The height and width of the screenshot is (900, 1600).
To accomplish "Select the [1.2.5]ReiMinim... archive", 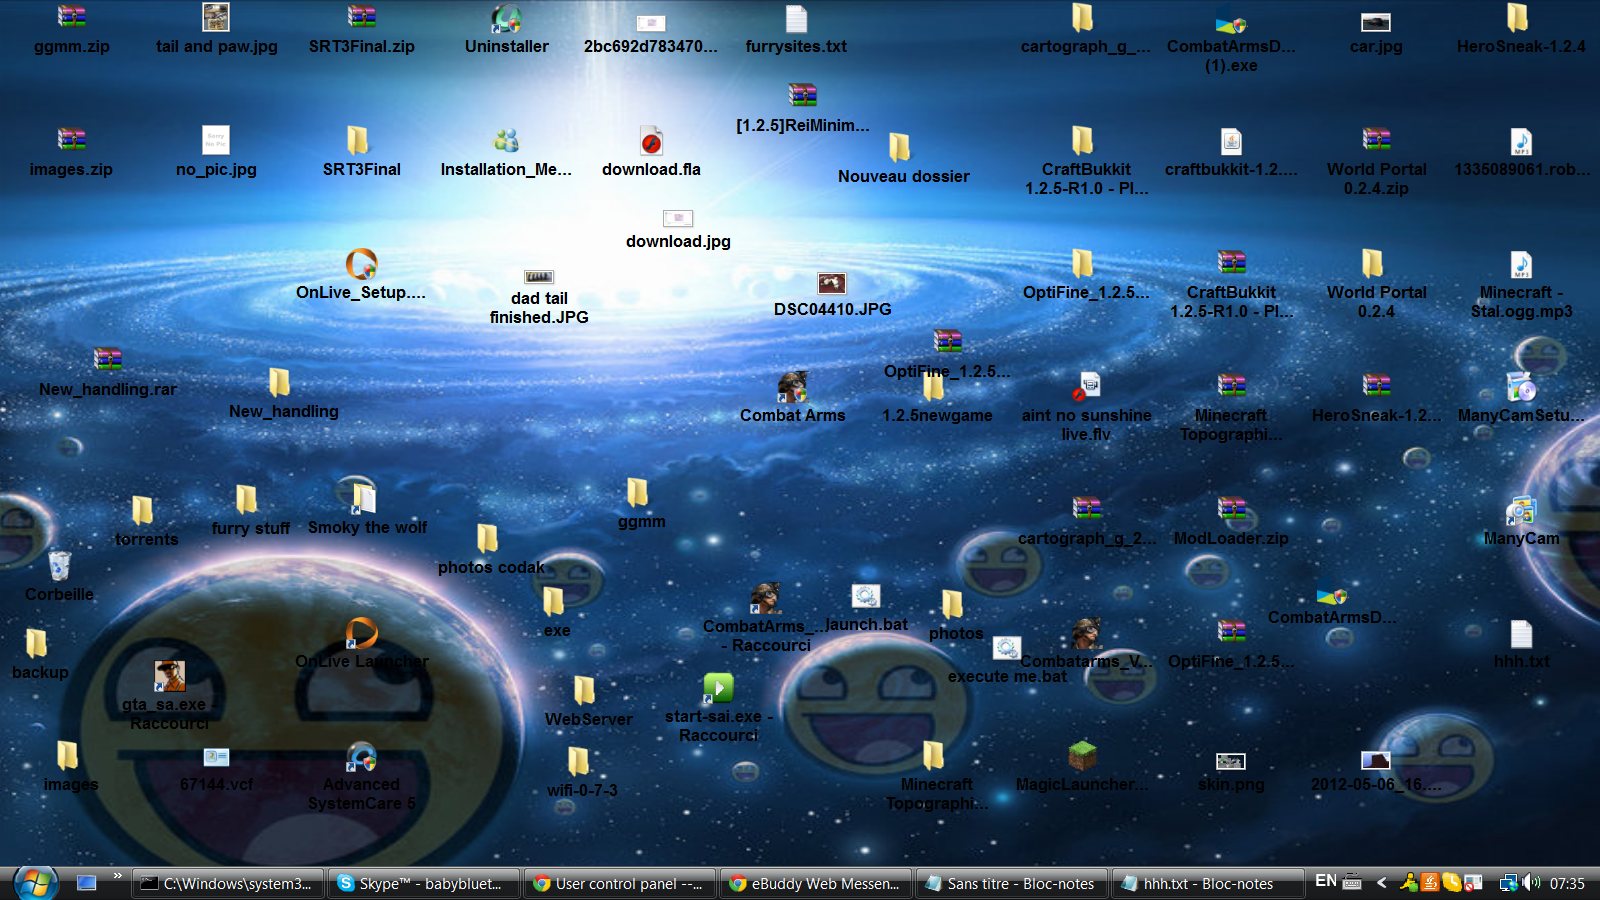I will point(802,95).
